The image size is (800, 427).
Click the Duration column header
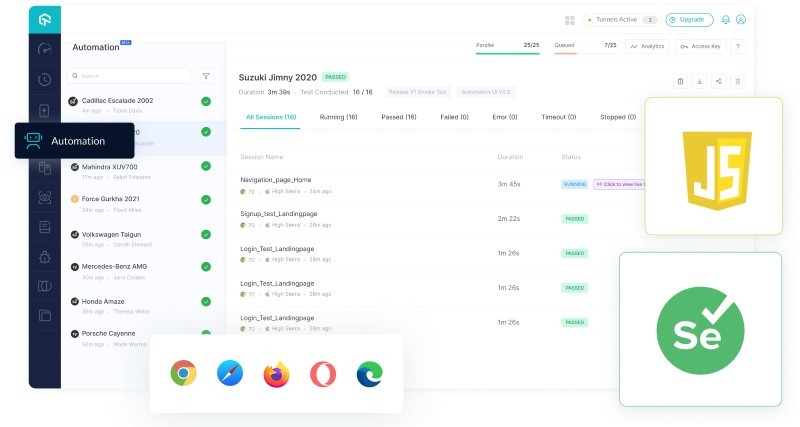(x=510, y=157)
